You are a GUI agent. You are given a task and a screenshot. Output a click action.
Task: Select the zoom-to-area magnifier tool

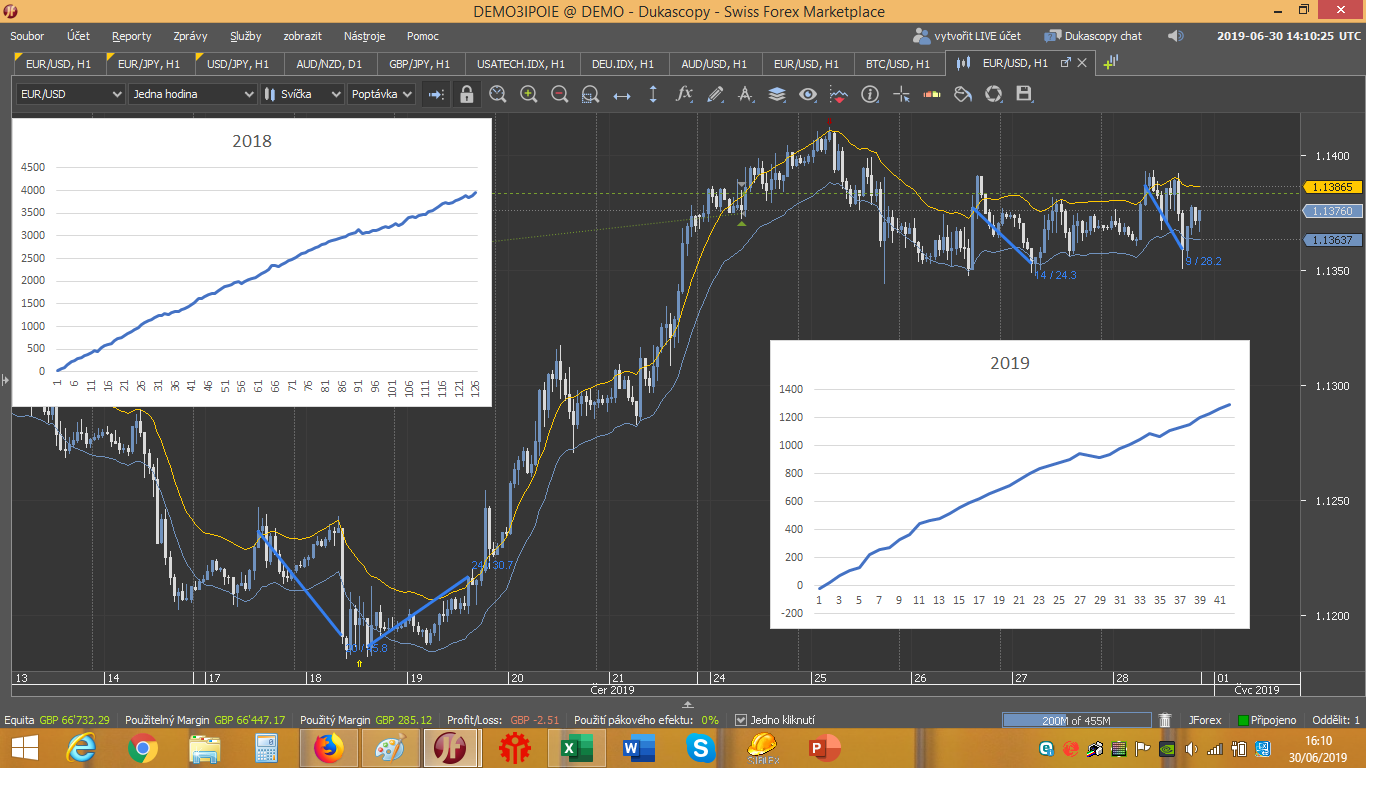click(590, 94)
